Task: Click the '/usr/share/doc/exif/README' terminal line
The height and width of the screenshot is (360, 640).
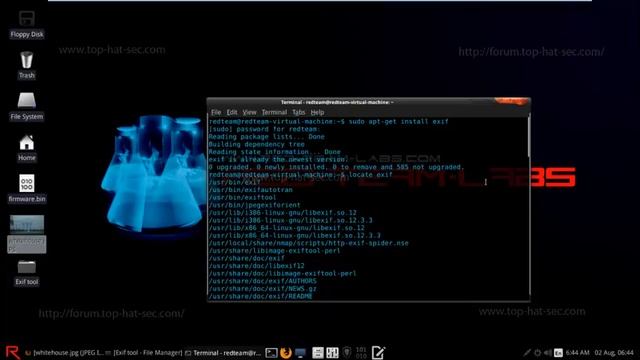Action: [260, 296]
